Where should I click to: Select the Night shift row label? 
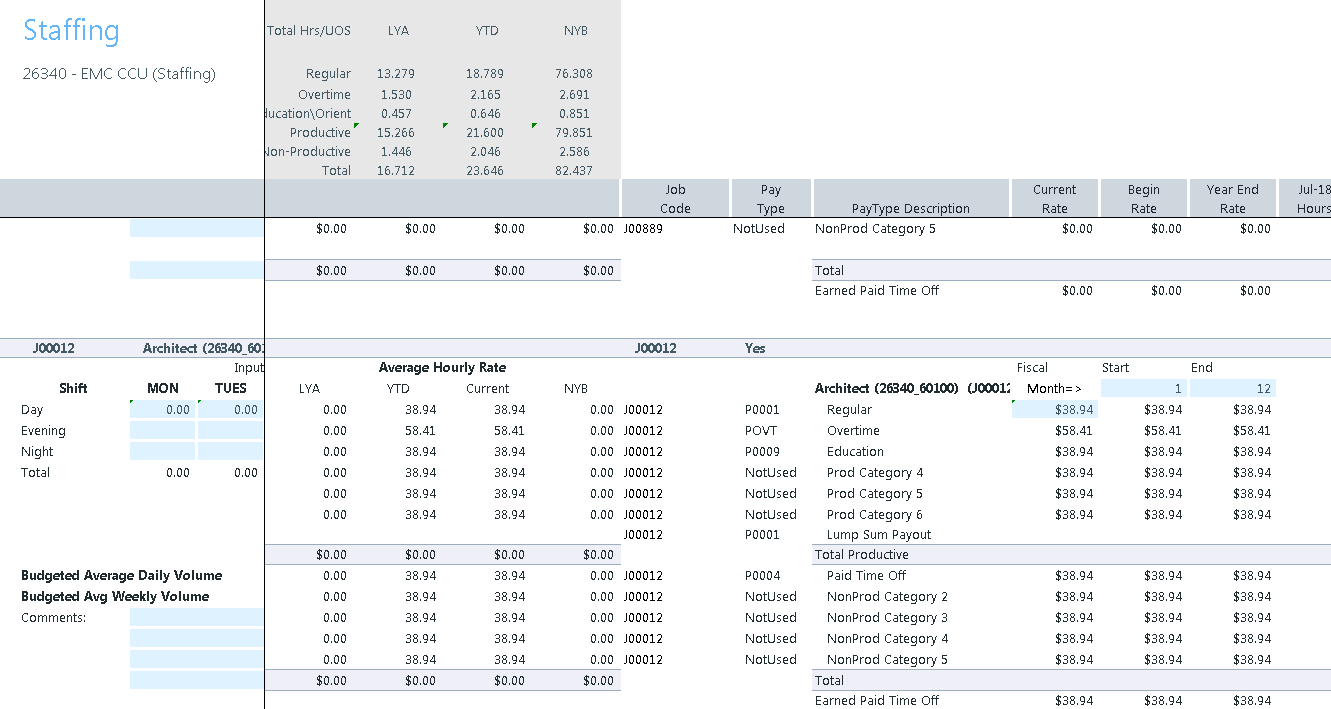(x=37, y=452)
